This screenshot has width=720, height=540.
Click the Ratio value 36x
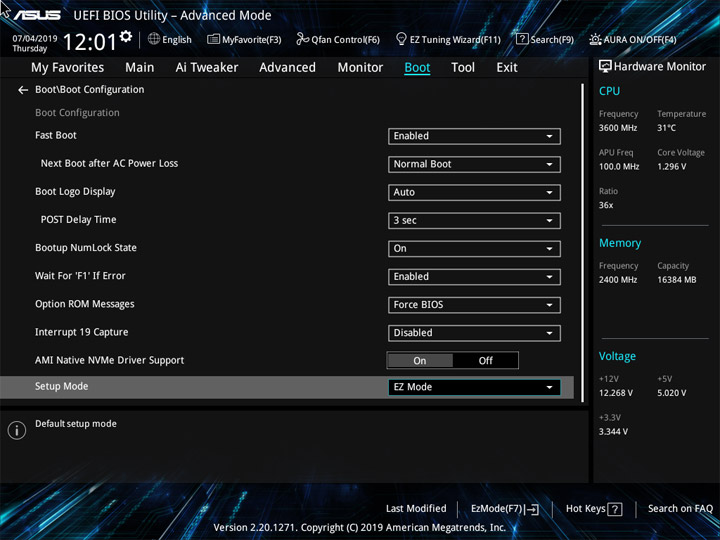coord(606,205)
